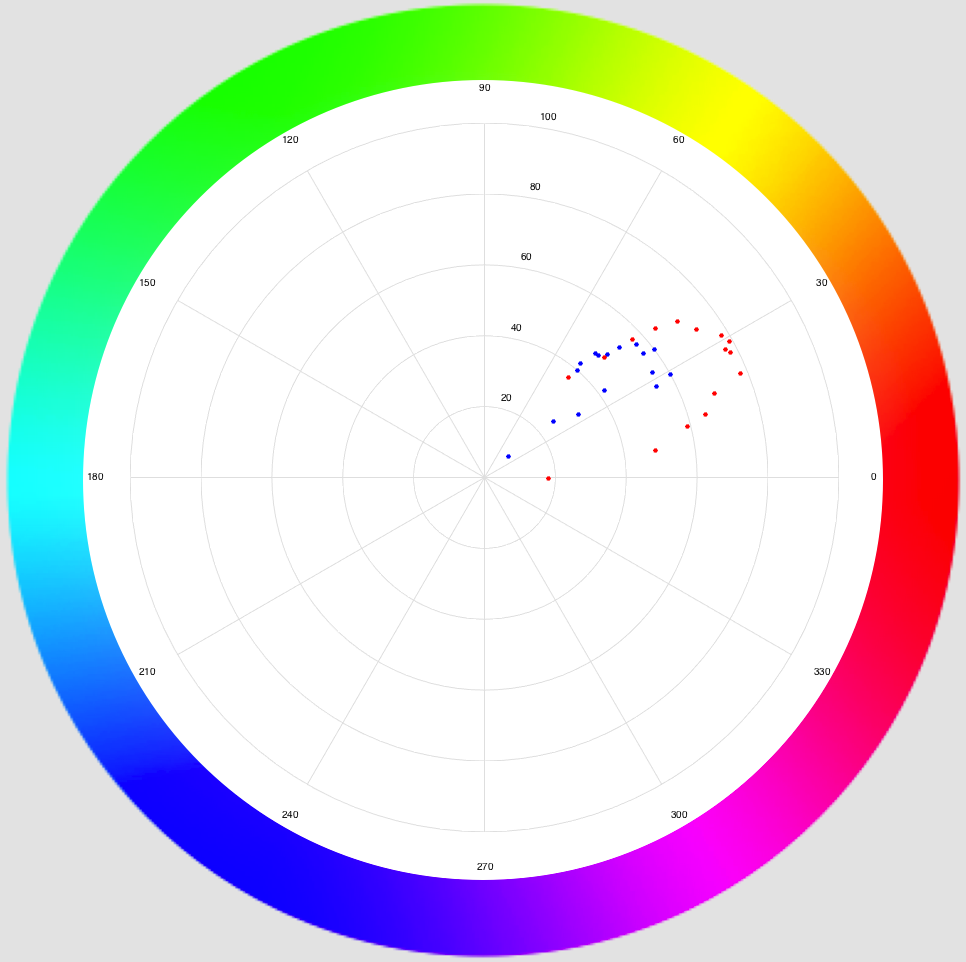
Task: Click the red data point on the 0° axis
Action: 549,478
